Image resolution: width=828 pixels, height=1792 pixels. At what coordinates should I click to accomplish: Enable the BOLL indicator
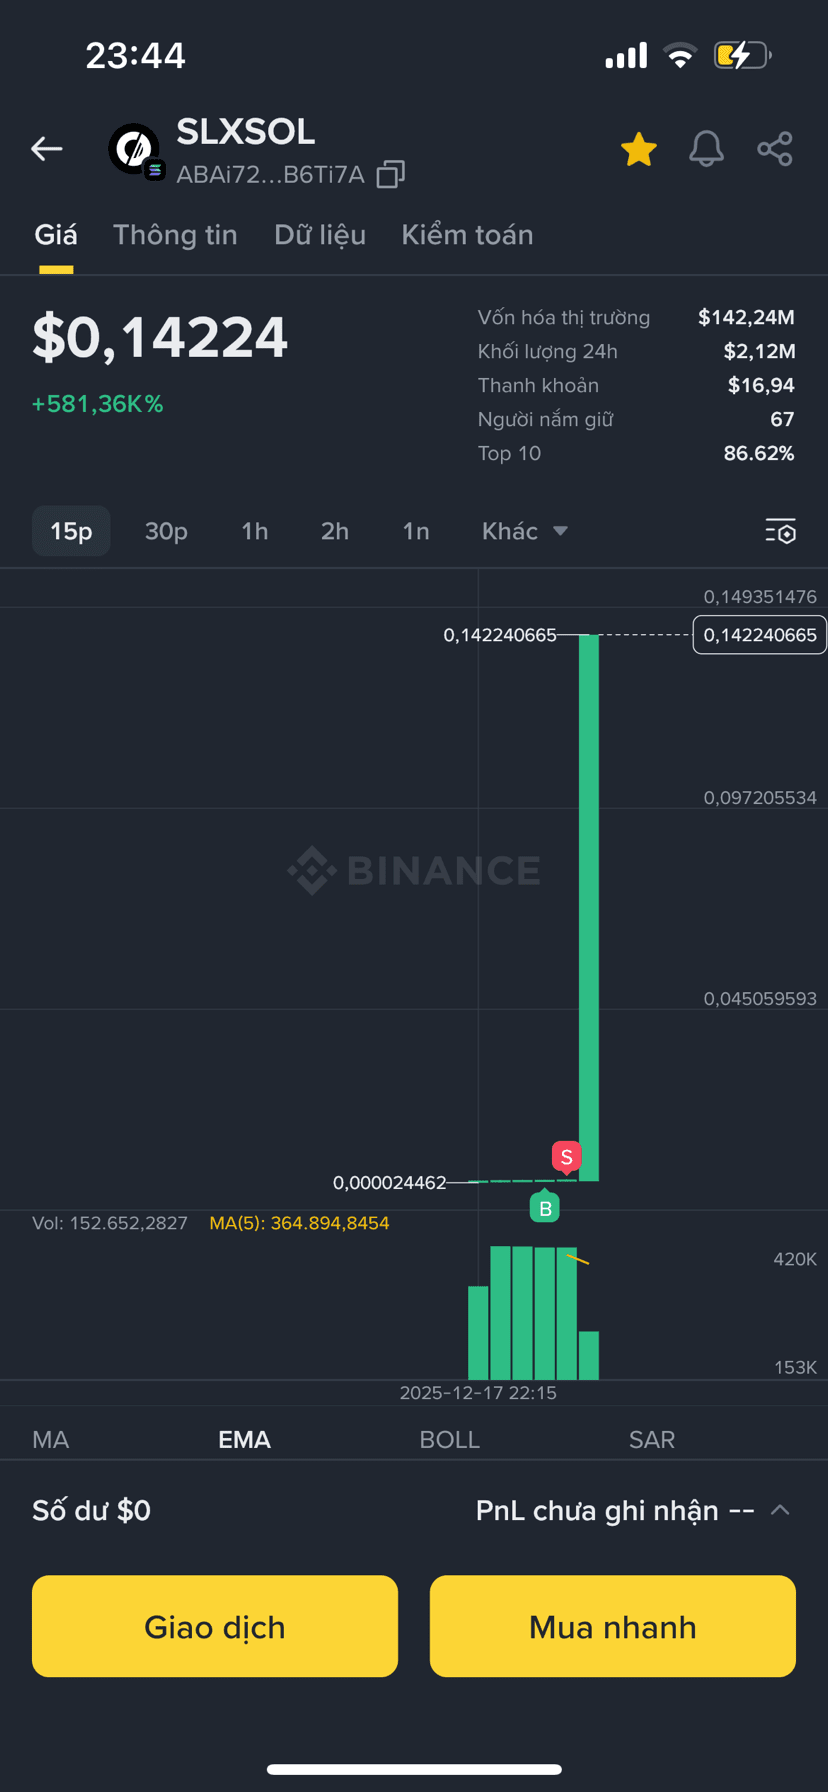[x=450, y=1439]
